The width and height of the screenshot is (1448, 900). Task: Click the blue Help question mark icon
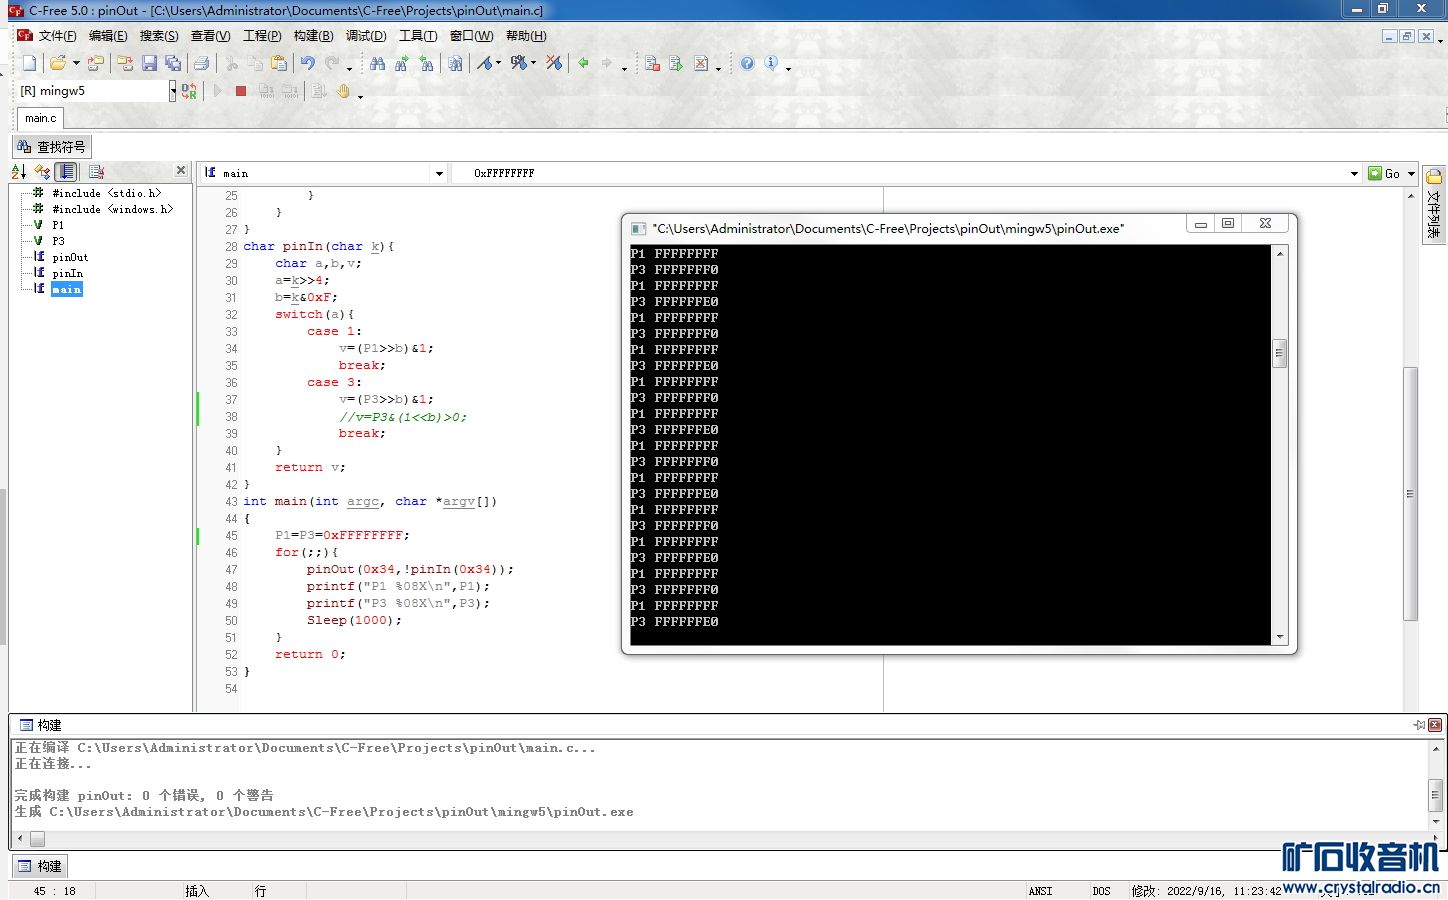click(747, 63)
